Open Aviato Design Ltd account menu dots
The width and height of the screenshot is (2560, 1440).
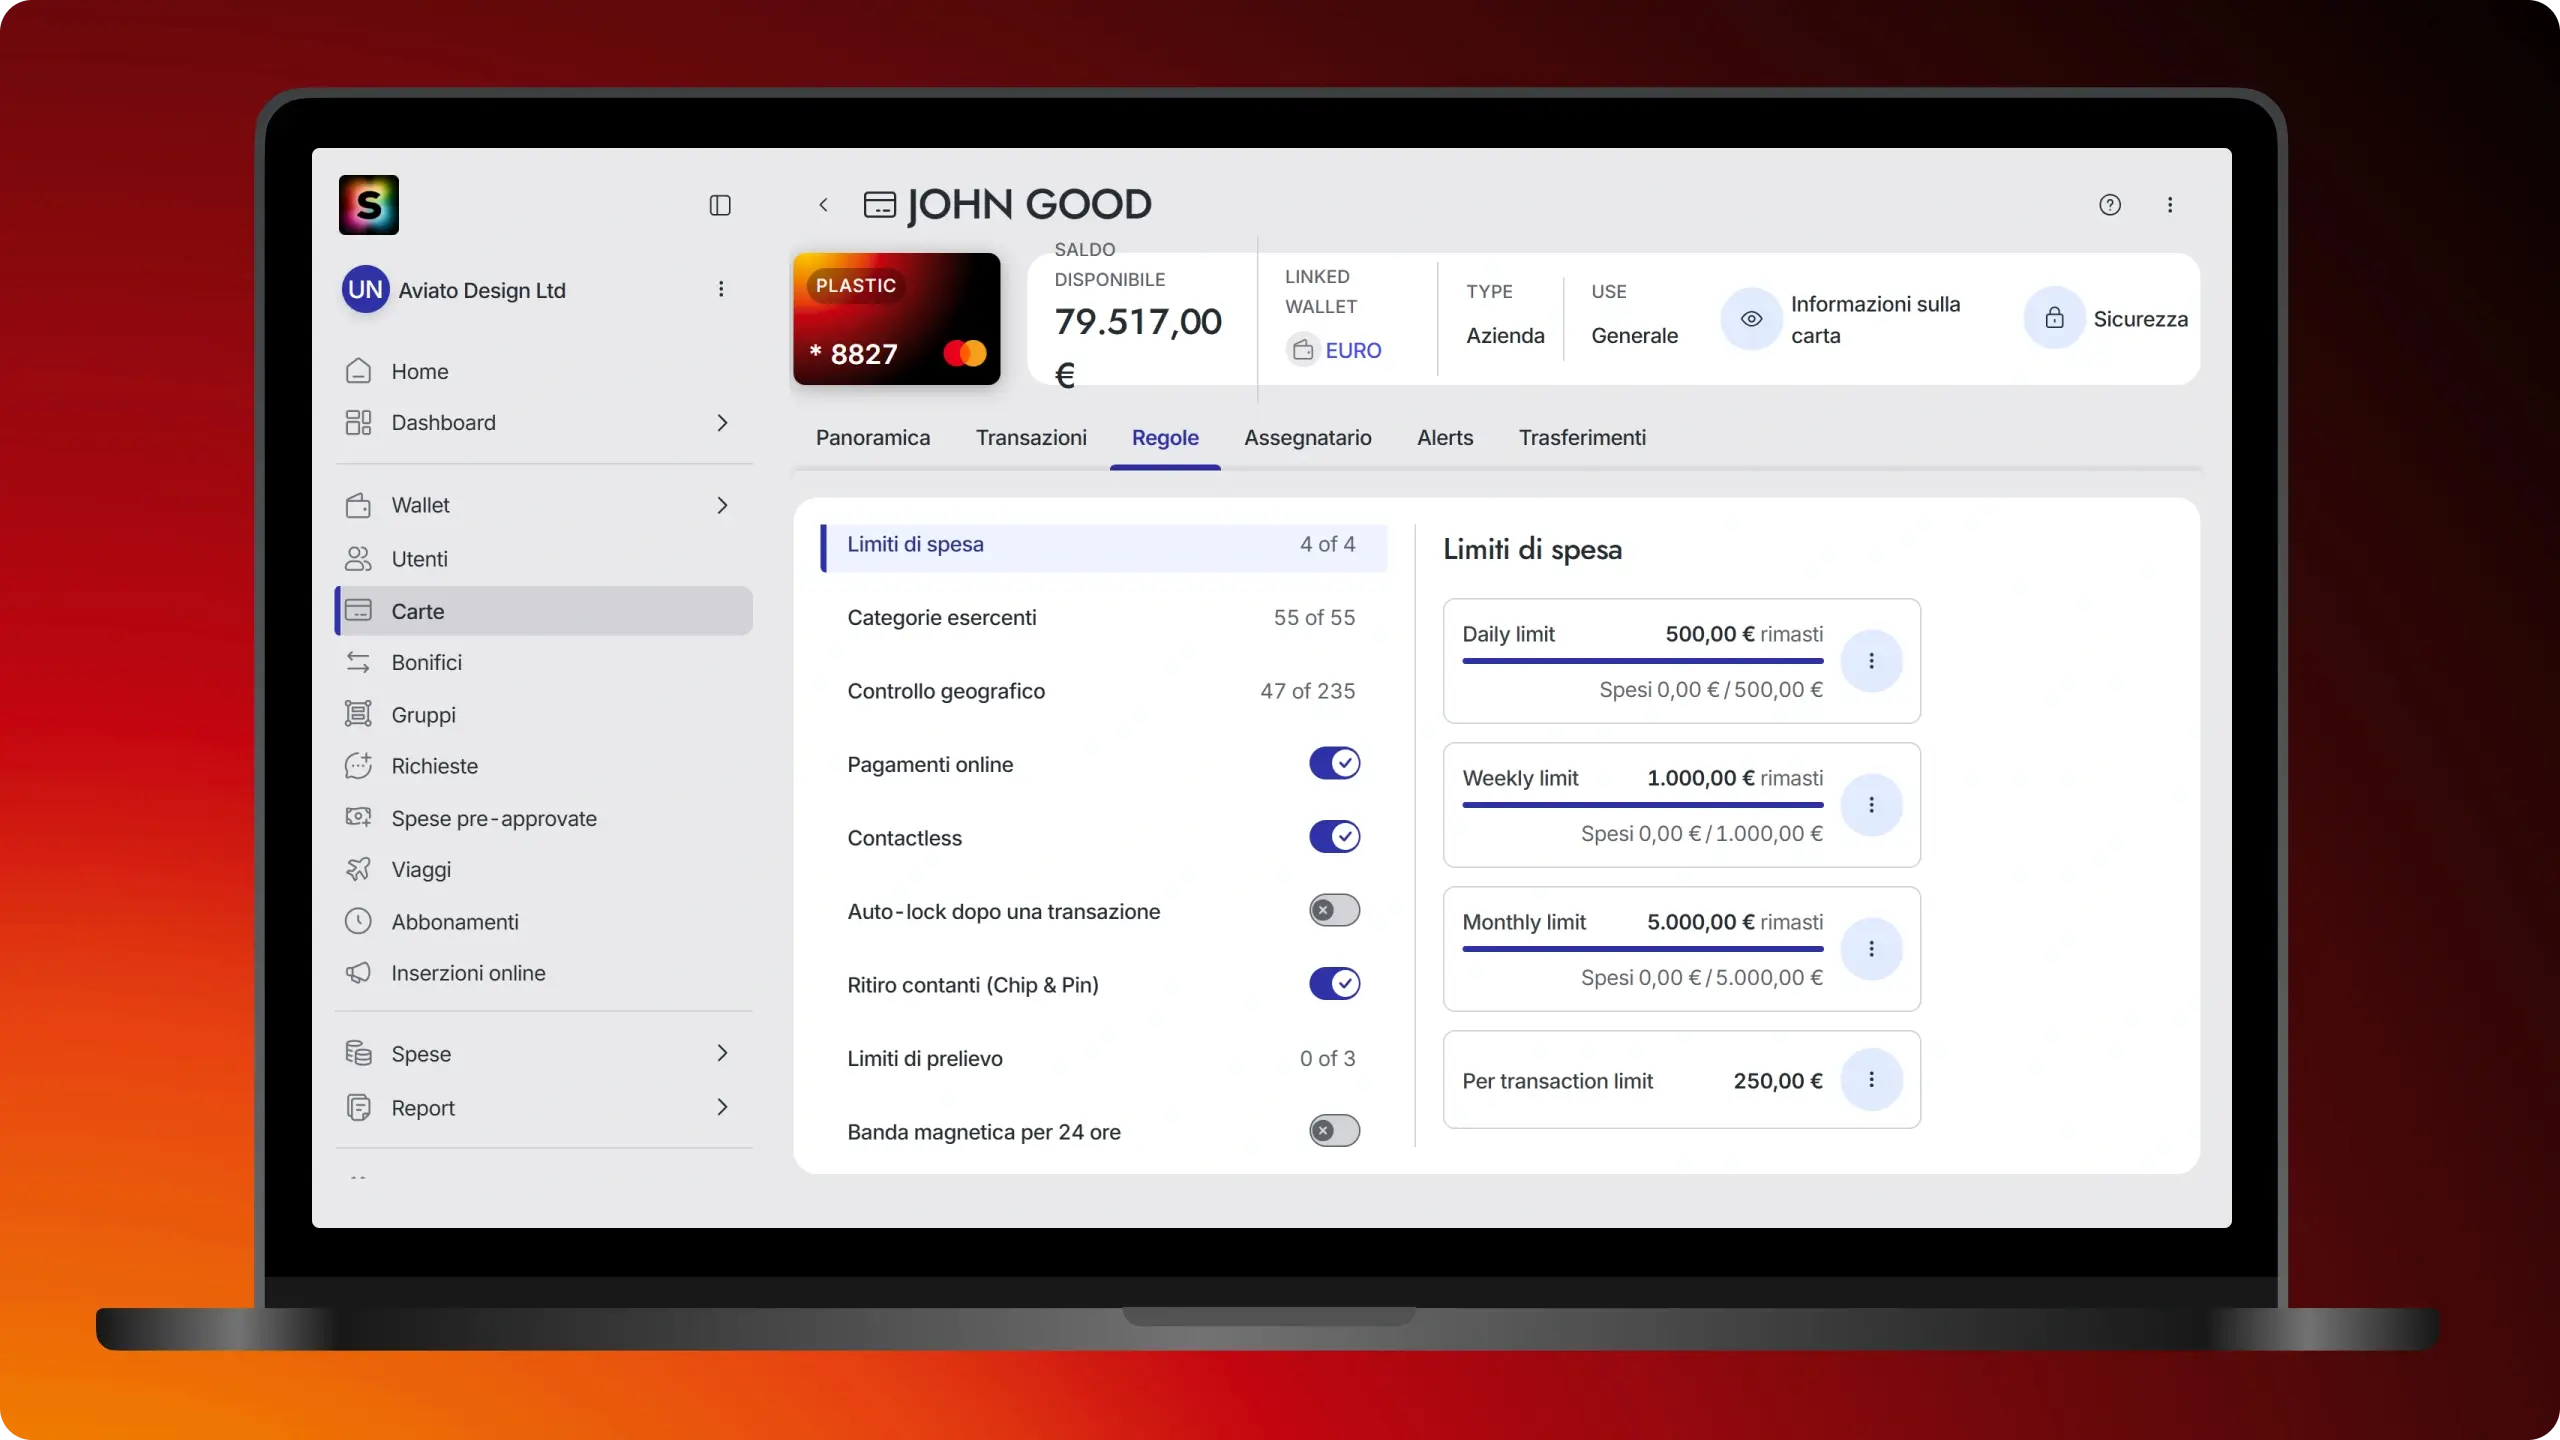(720, 289)
